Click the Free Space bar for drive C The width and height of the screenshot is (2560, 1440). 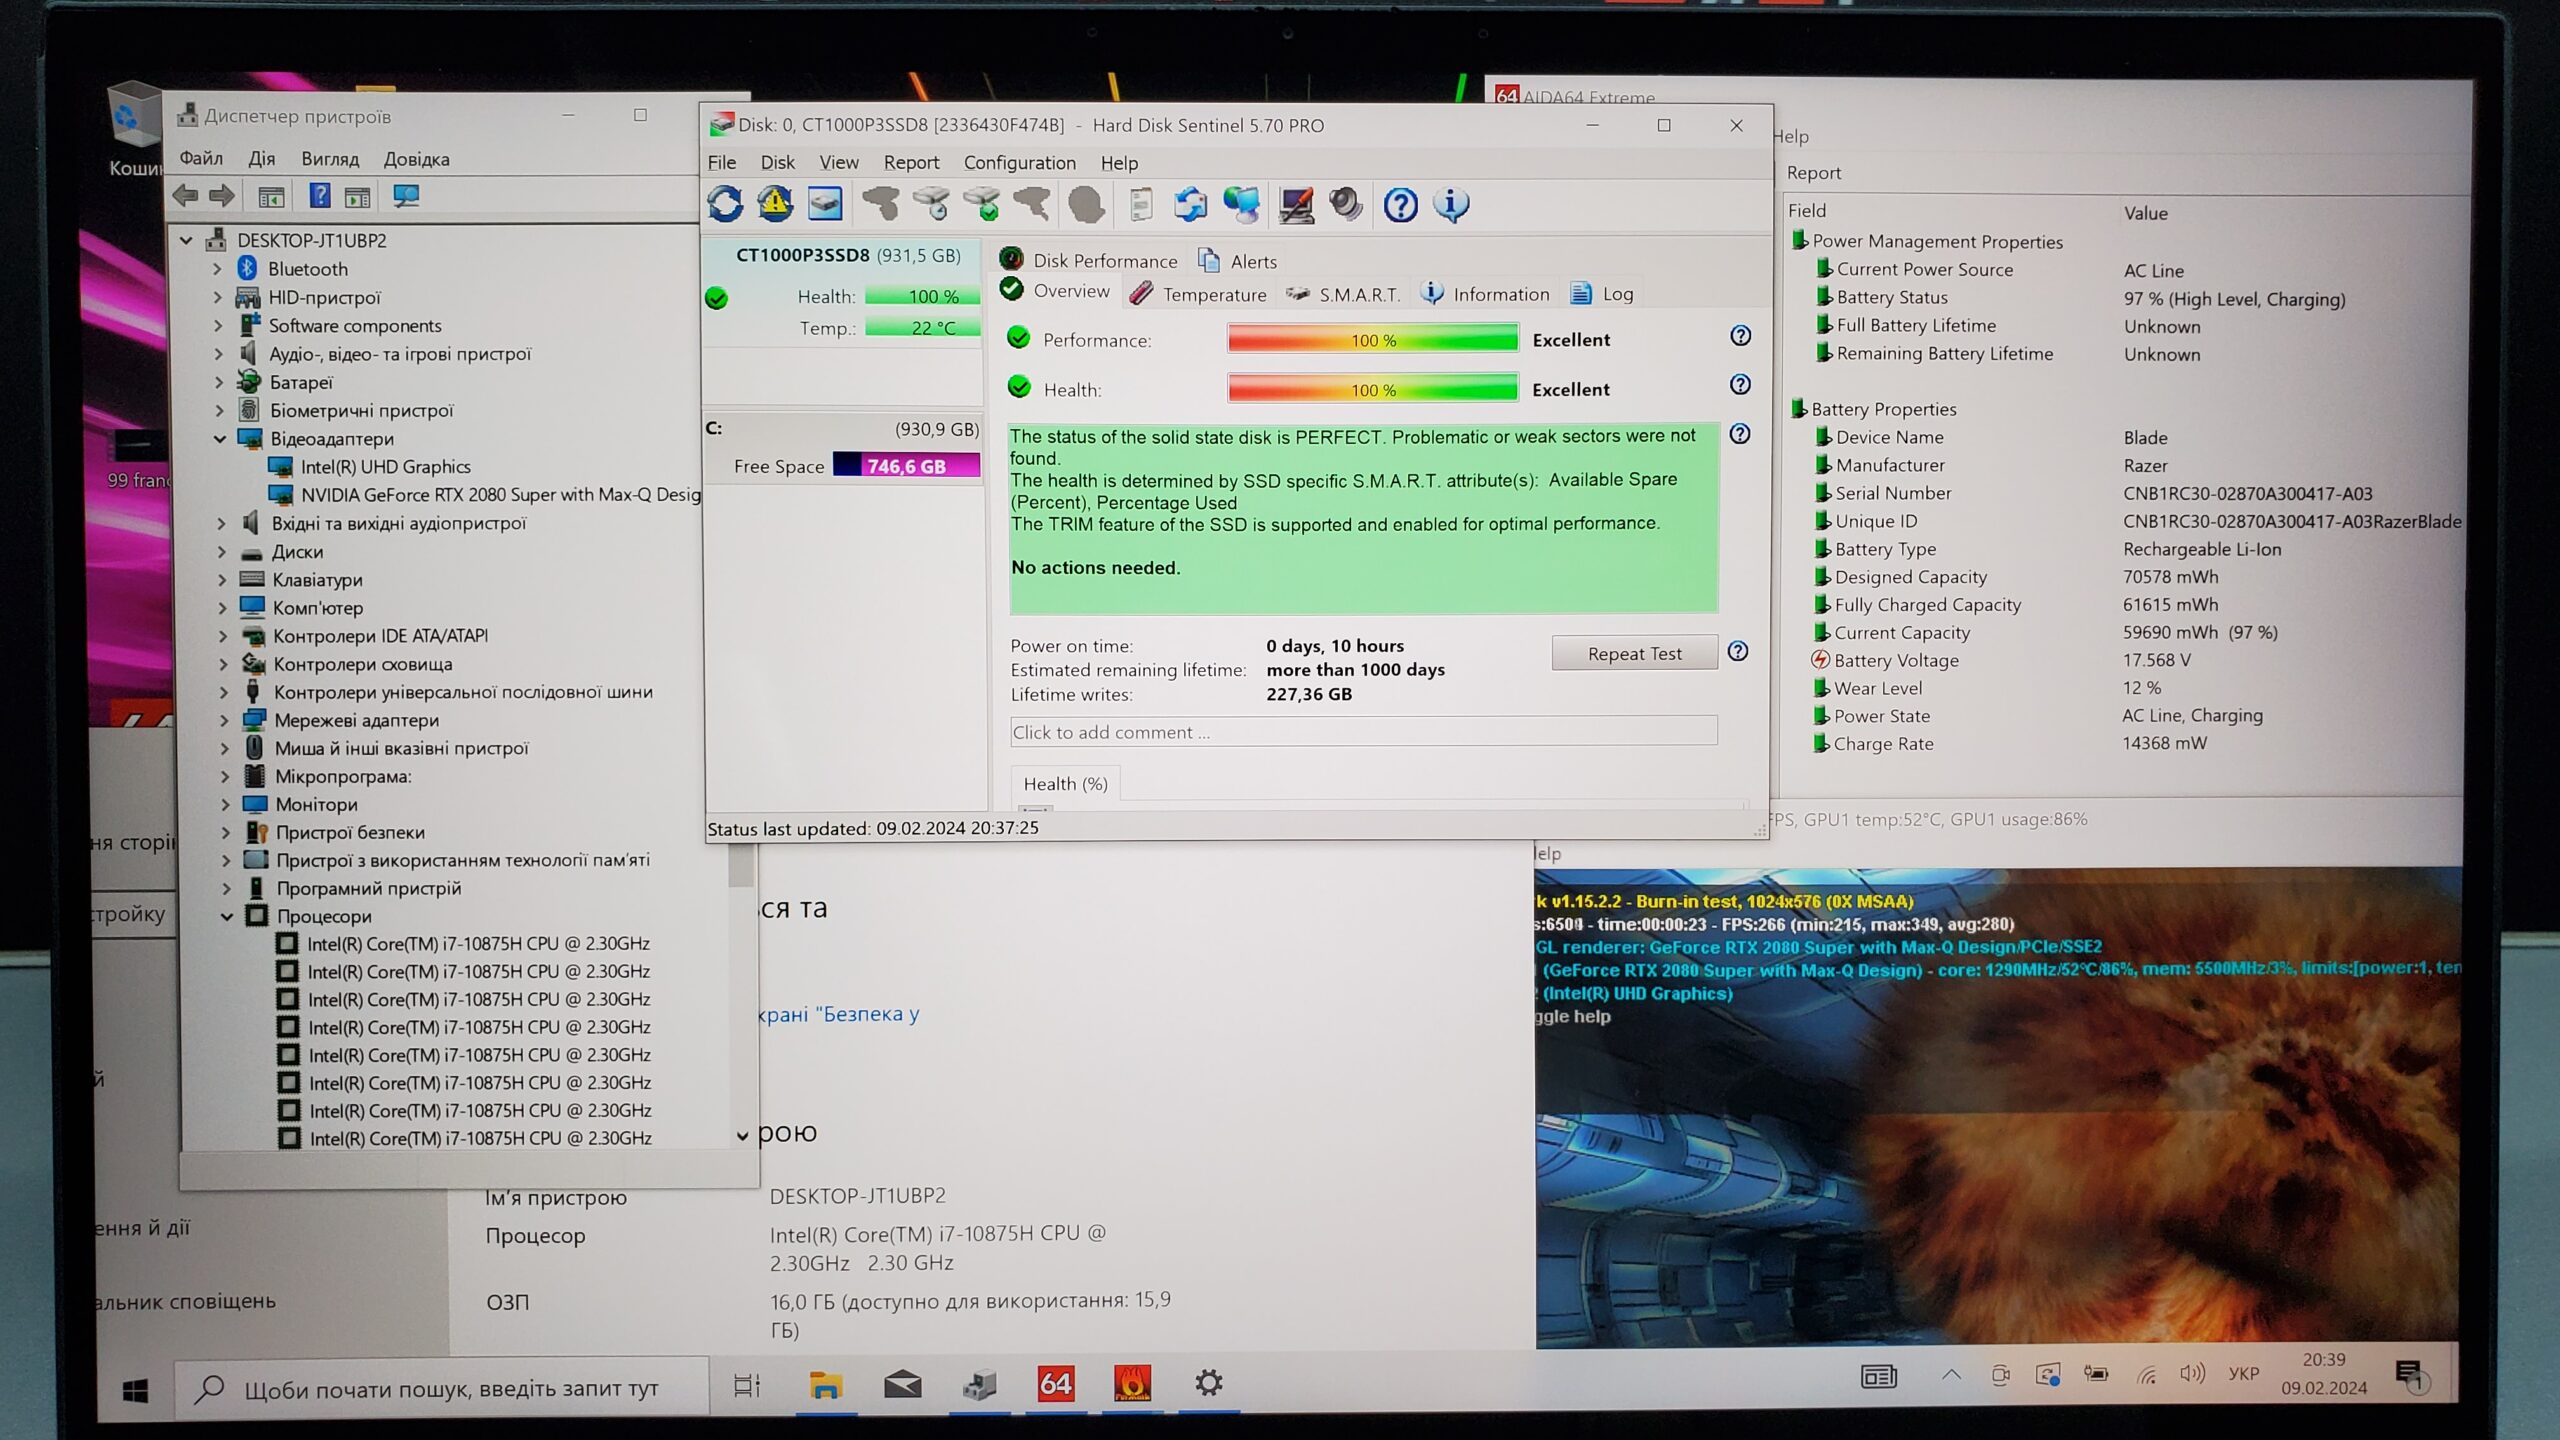pyautogui.click(x=906, y=466)
